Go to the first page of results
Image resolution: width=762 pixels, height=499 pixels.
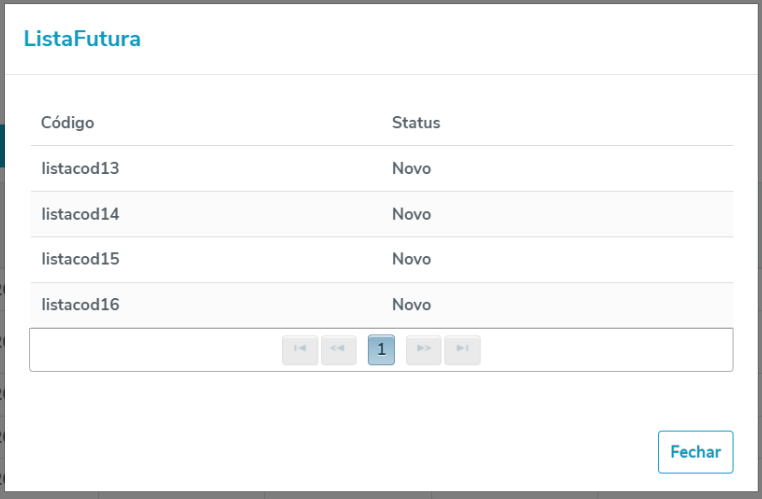[300, 349]
